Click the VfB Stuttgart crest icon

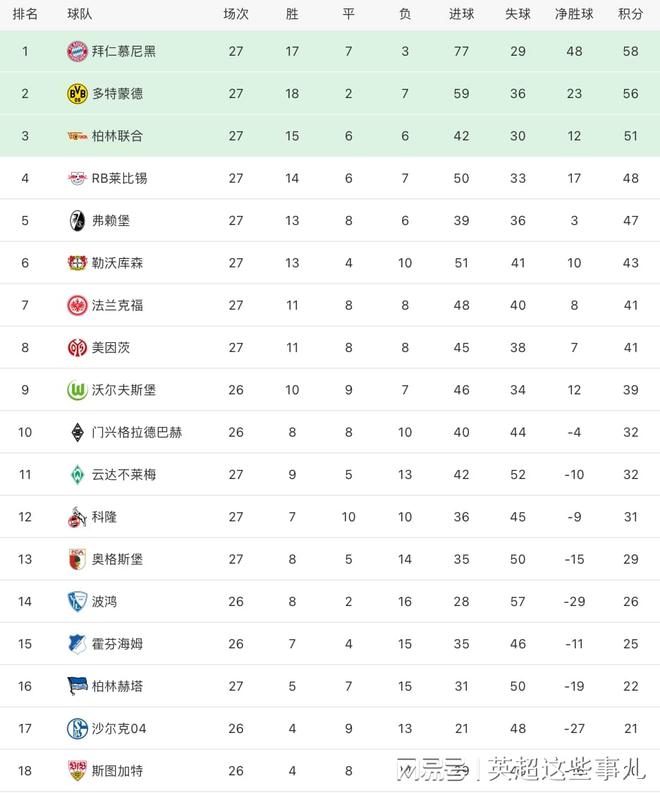click(x=76, y=770)
